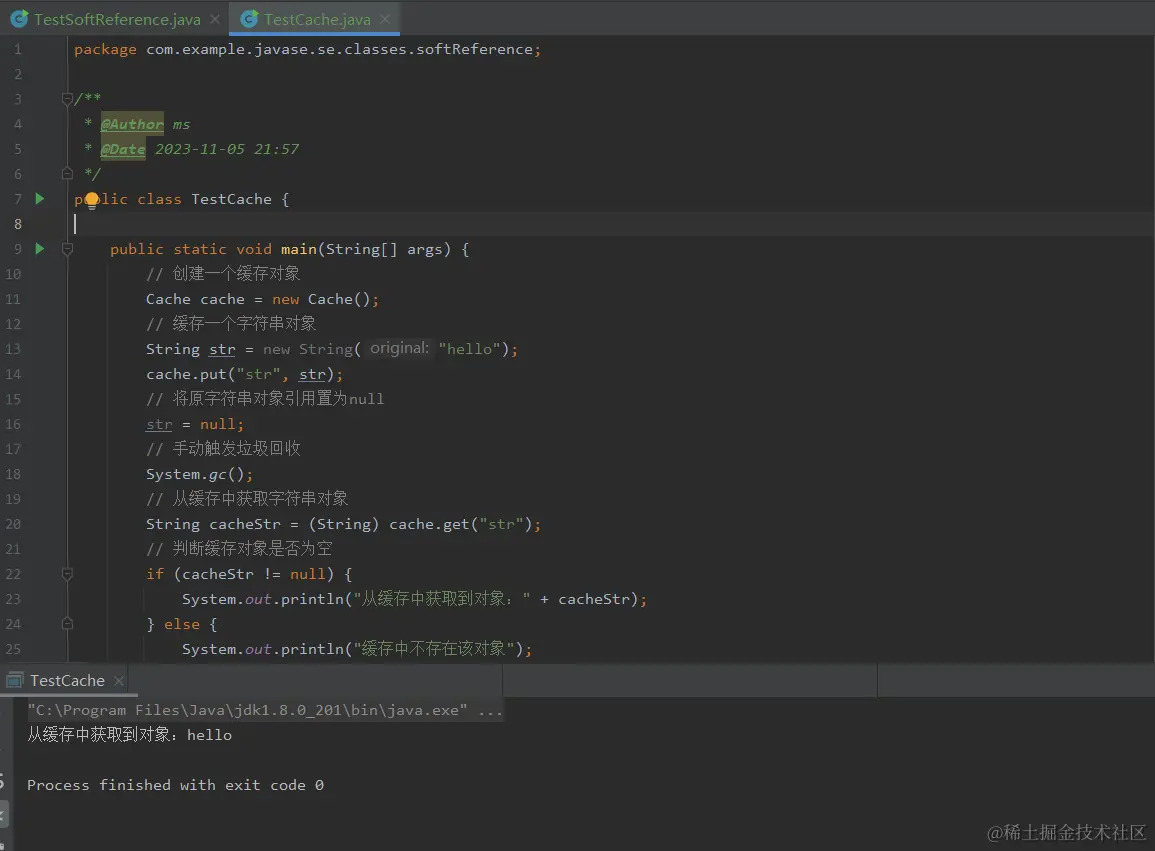Image resolution: width=1155 pixels, height=851 pixels.
Task: Click 'cacheStr != null' condition
Action: tap(253, 574)
